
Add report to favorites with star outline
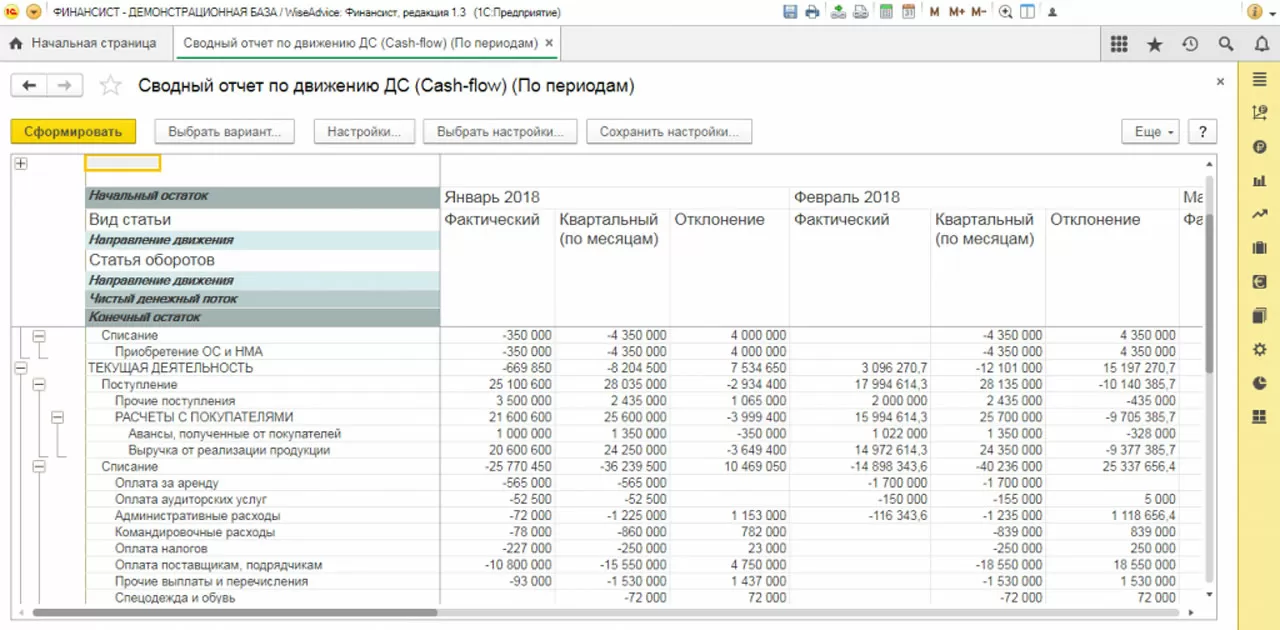pyautogui.click(x=110, y=86)
